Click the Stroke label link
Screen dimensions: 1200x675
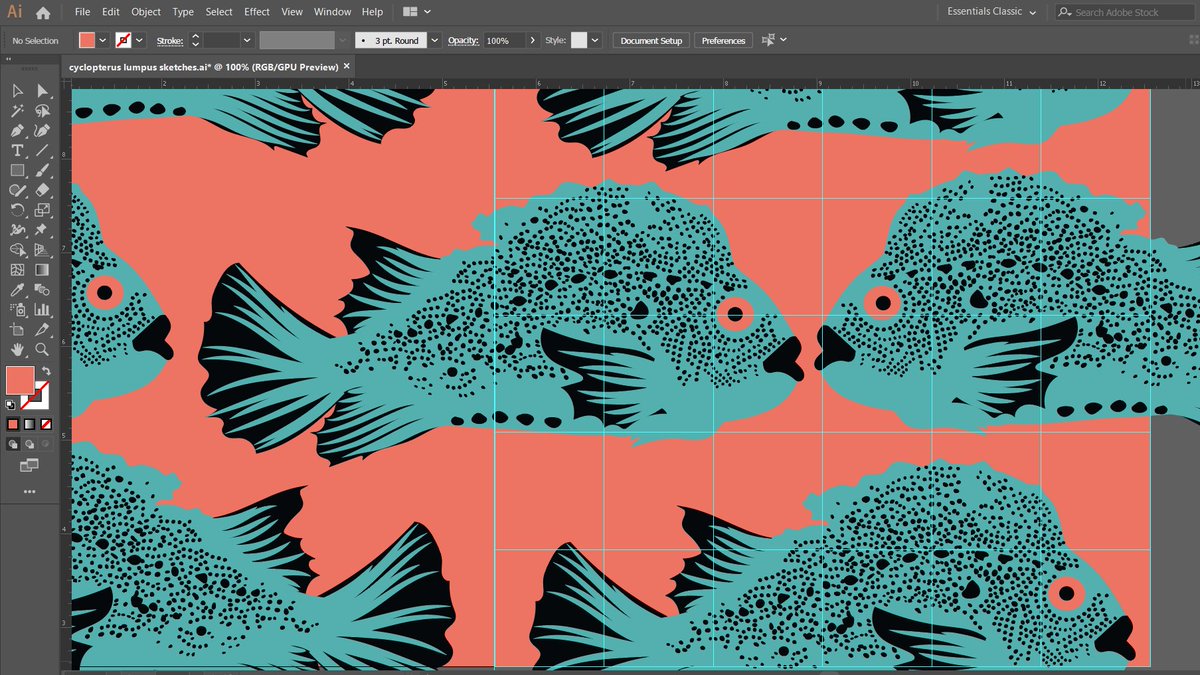169,41
